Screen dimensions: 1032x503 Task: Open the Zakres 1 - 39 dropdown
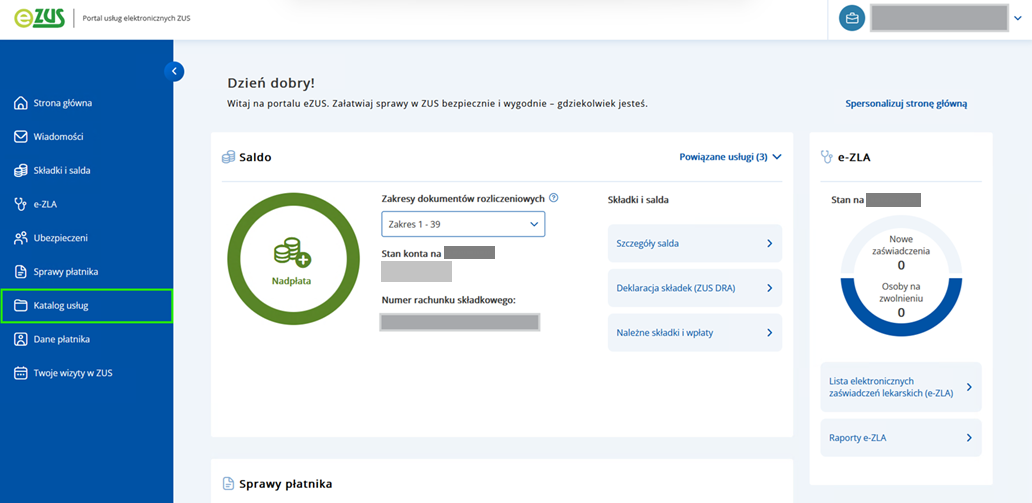point(463,224)
